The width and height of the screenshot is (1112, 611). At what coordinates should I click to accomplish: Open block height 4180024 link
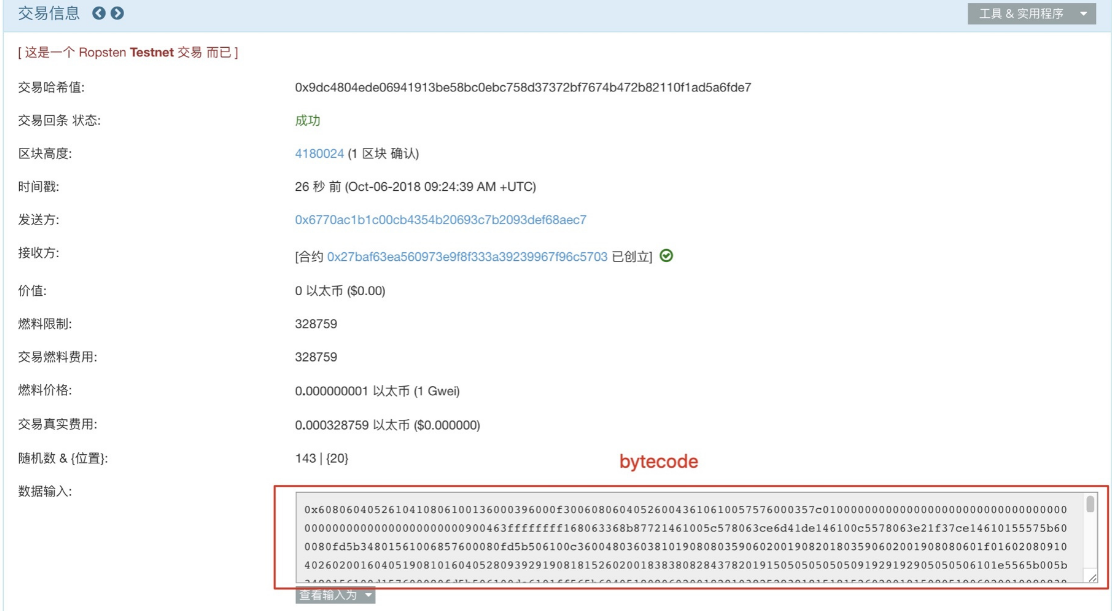click(319, 154)
